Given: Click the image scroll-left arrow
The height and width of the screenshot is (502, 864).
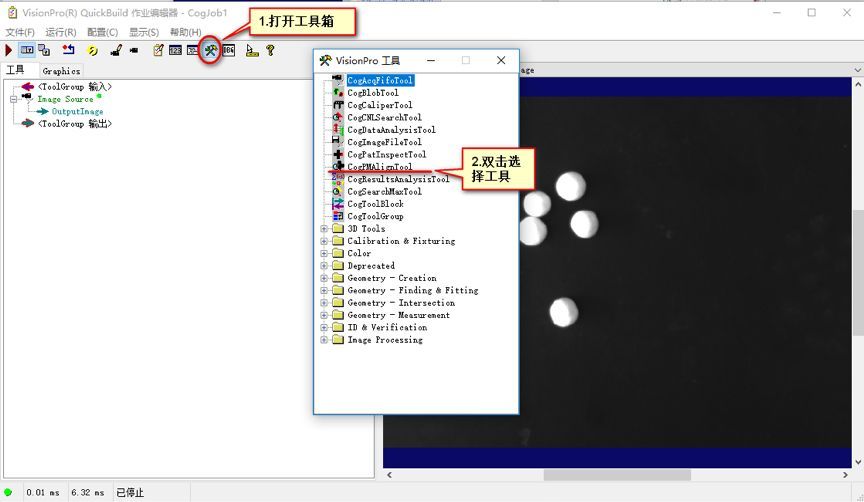Looking at the screenshot, I should pos(389,474).
